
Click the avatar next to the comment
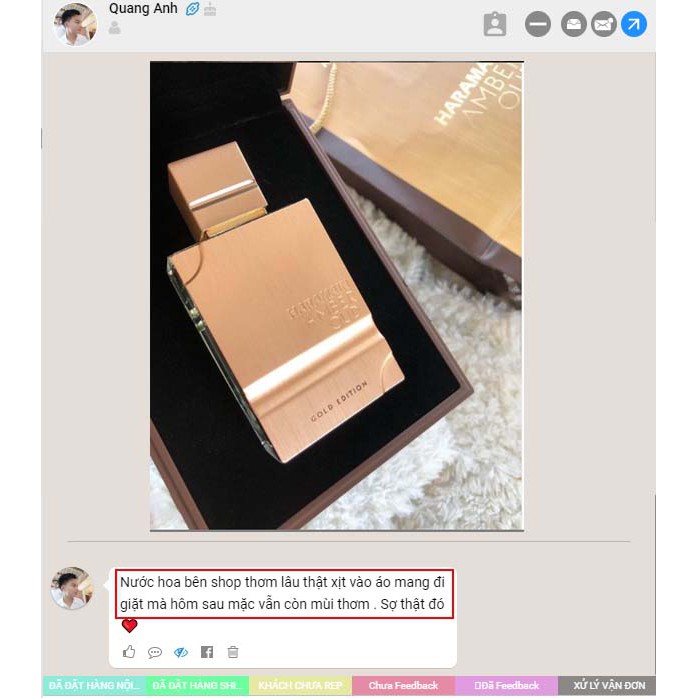[x=73, y=588]
